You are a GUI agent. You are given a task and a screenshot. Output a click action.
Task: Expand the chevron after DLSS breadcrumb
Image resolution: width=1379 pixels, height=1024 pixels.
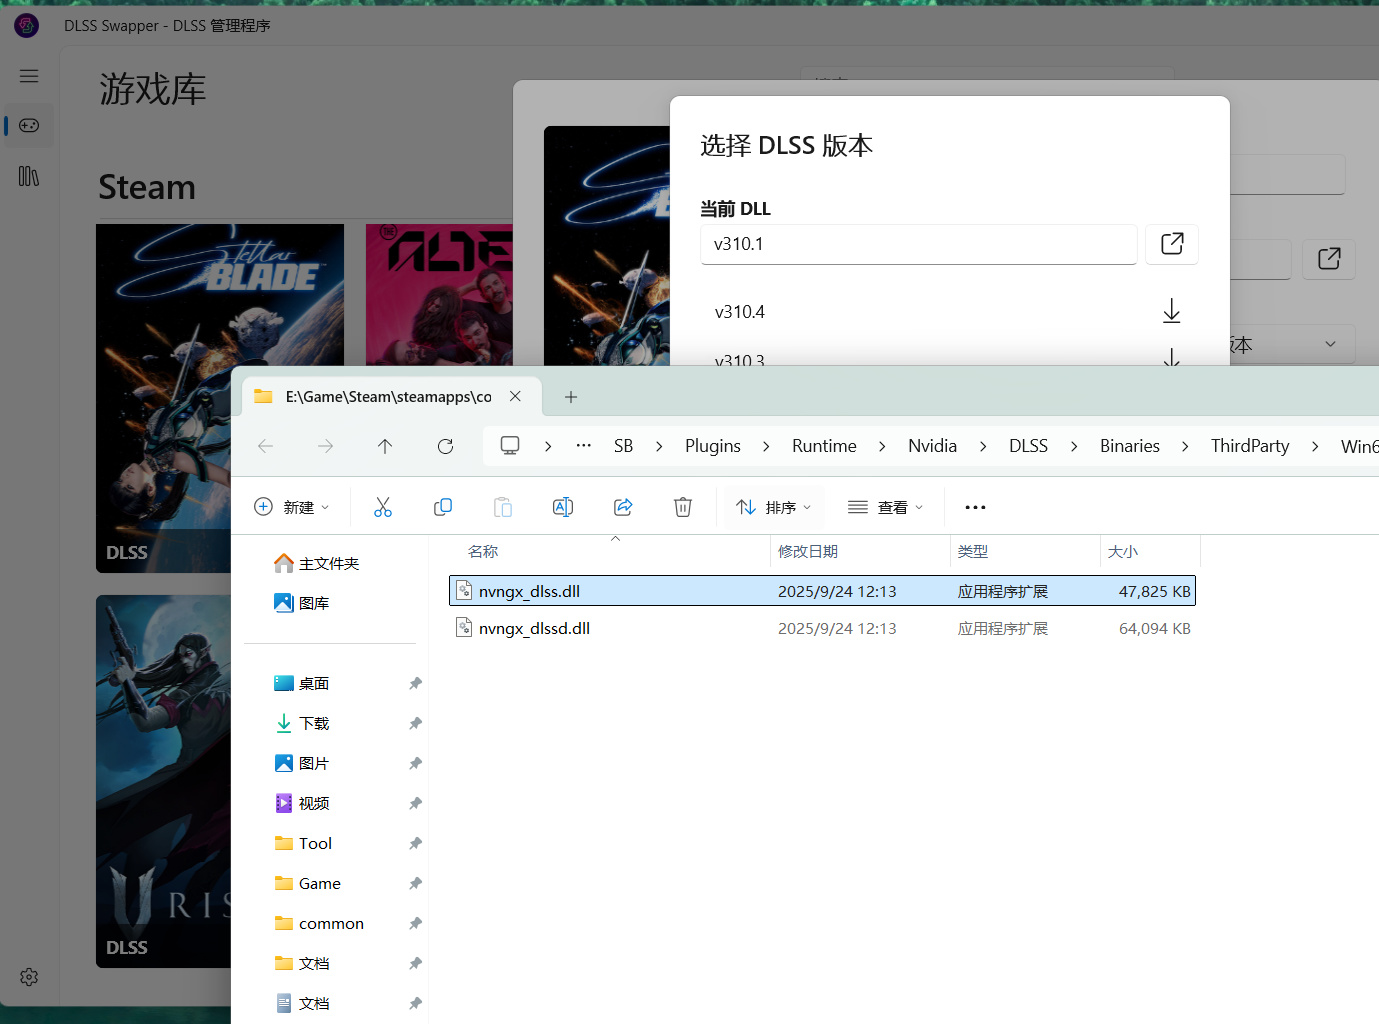[x=1074, y=446]
